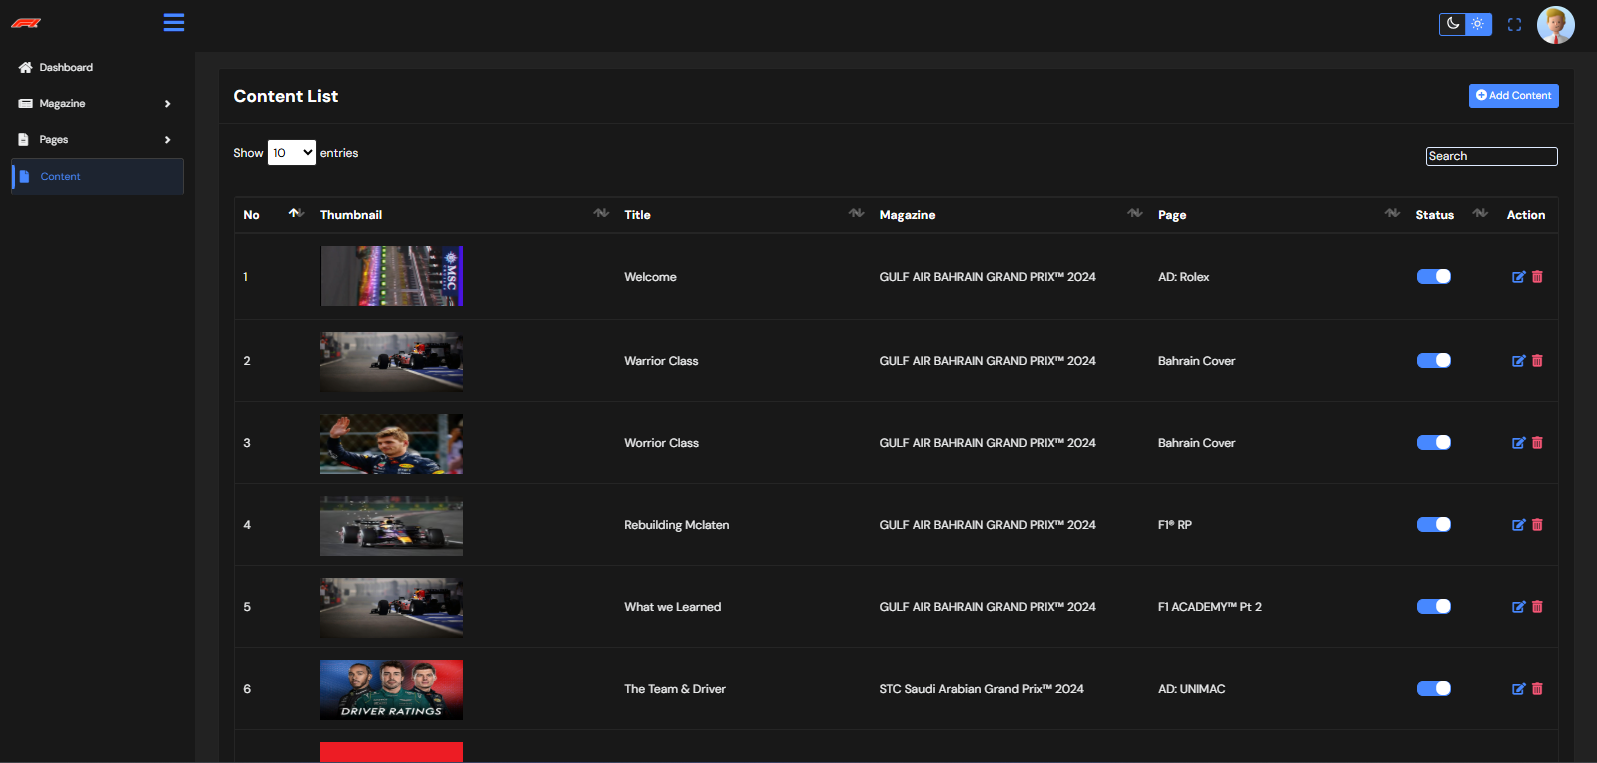
Task: Click the Dashboard home icon
Action: click(x=25, y=67)
